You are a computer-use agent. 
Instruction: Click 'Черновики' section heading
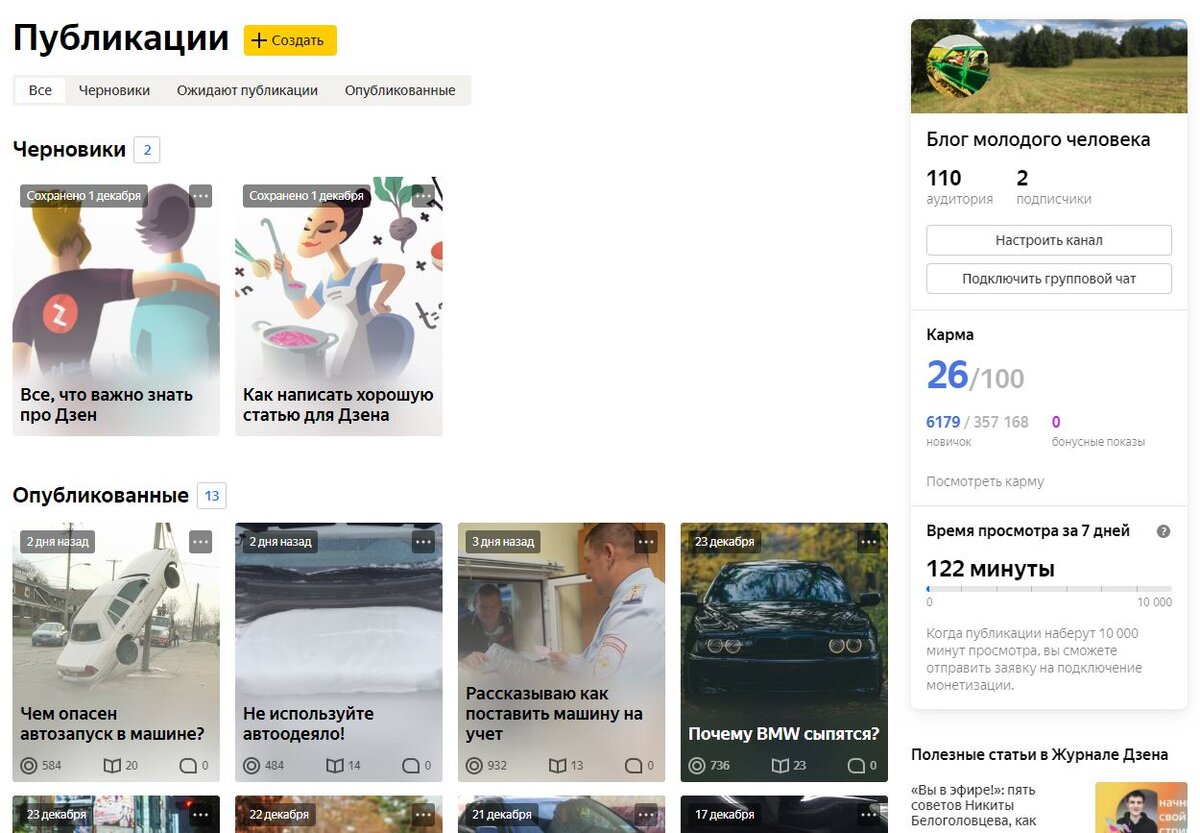[x=69, y=150]
